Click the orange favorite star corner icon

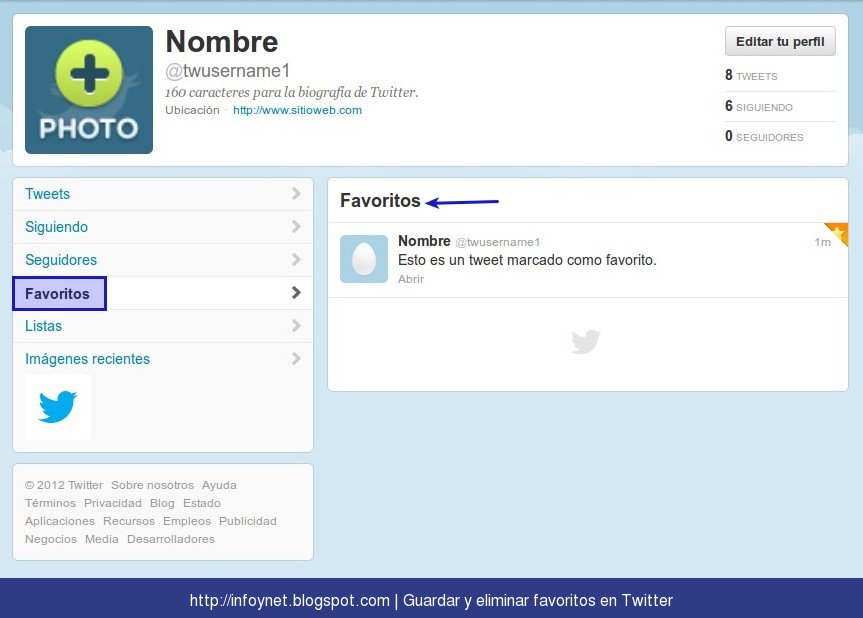point(837,233)
